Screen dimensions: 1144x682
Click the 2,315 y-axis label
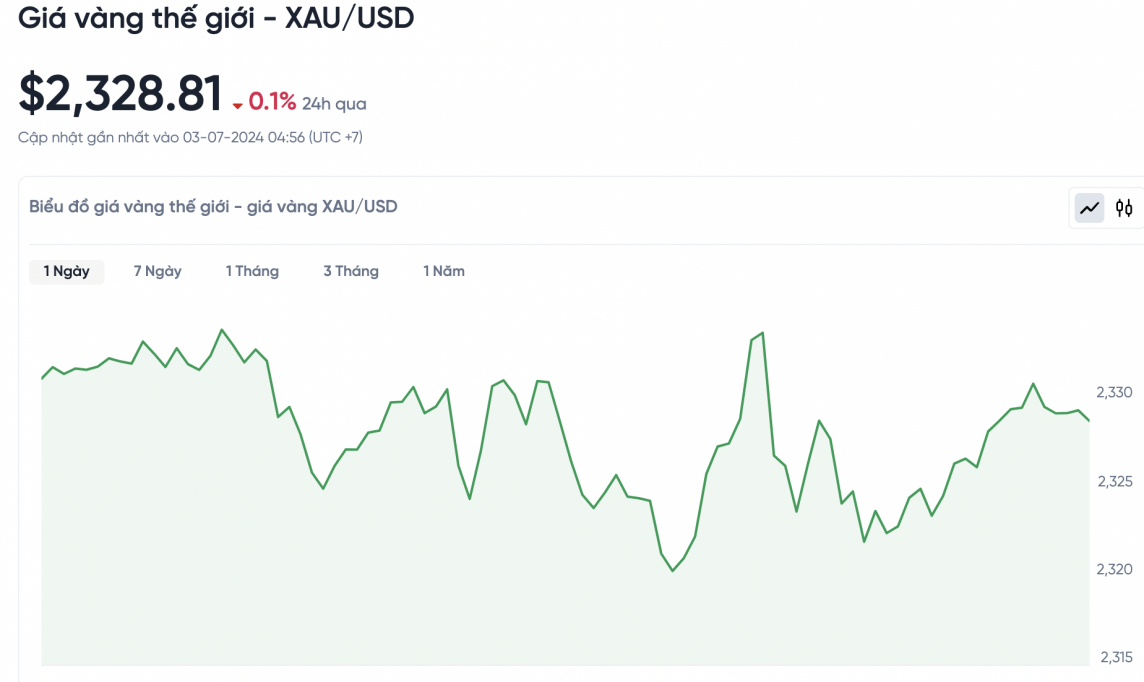1116,657
